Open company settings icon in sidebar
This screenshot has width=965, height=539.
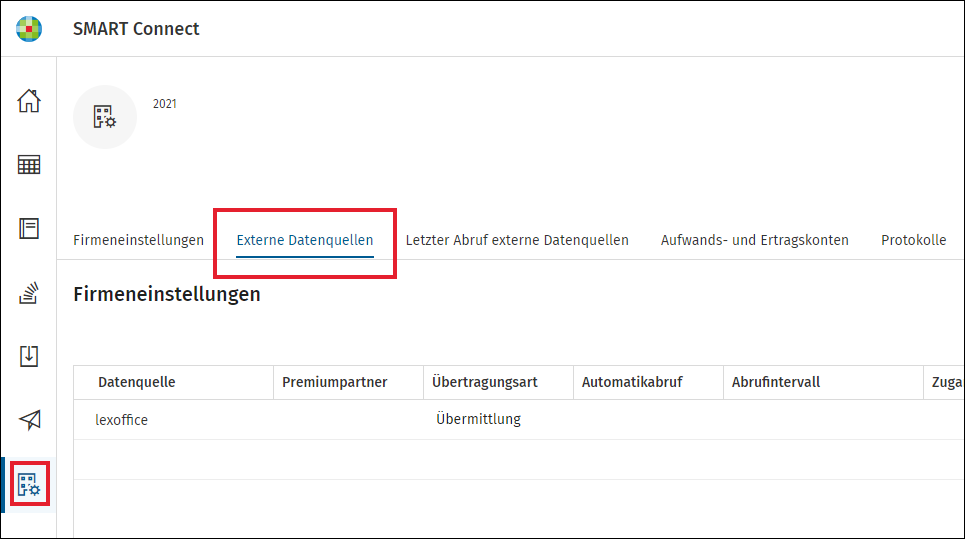coord(29,485)
